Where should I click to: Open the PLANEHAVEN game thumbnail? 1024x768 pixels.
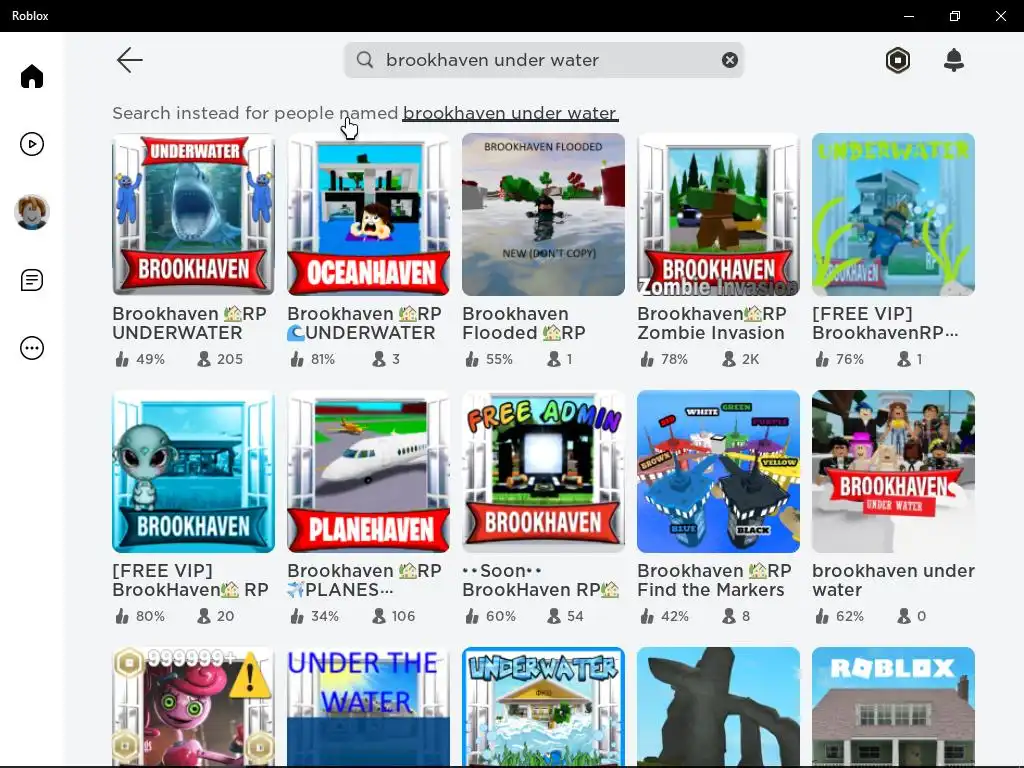coord(368,472)
